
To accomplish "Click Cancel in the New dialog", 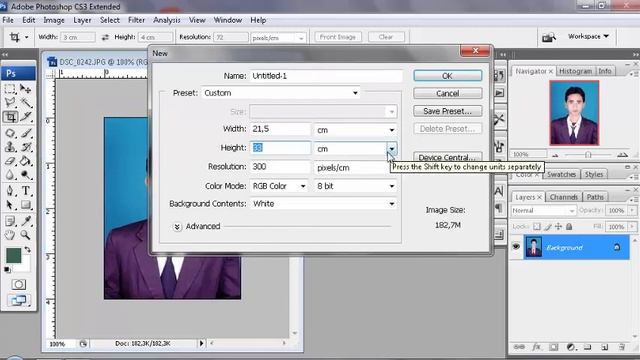I will (x=447, y=93).
